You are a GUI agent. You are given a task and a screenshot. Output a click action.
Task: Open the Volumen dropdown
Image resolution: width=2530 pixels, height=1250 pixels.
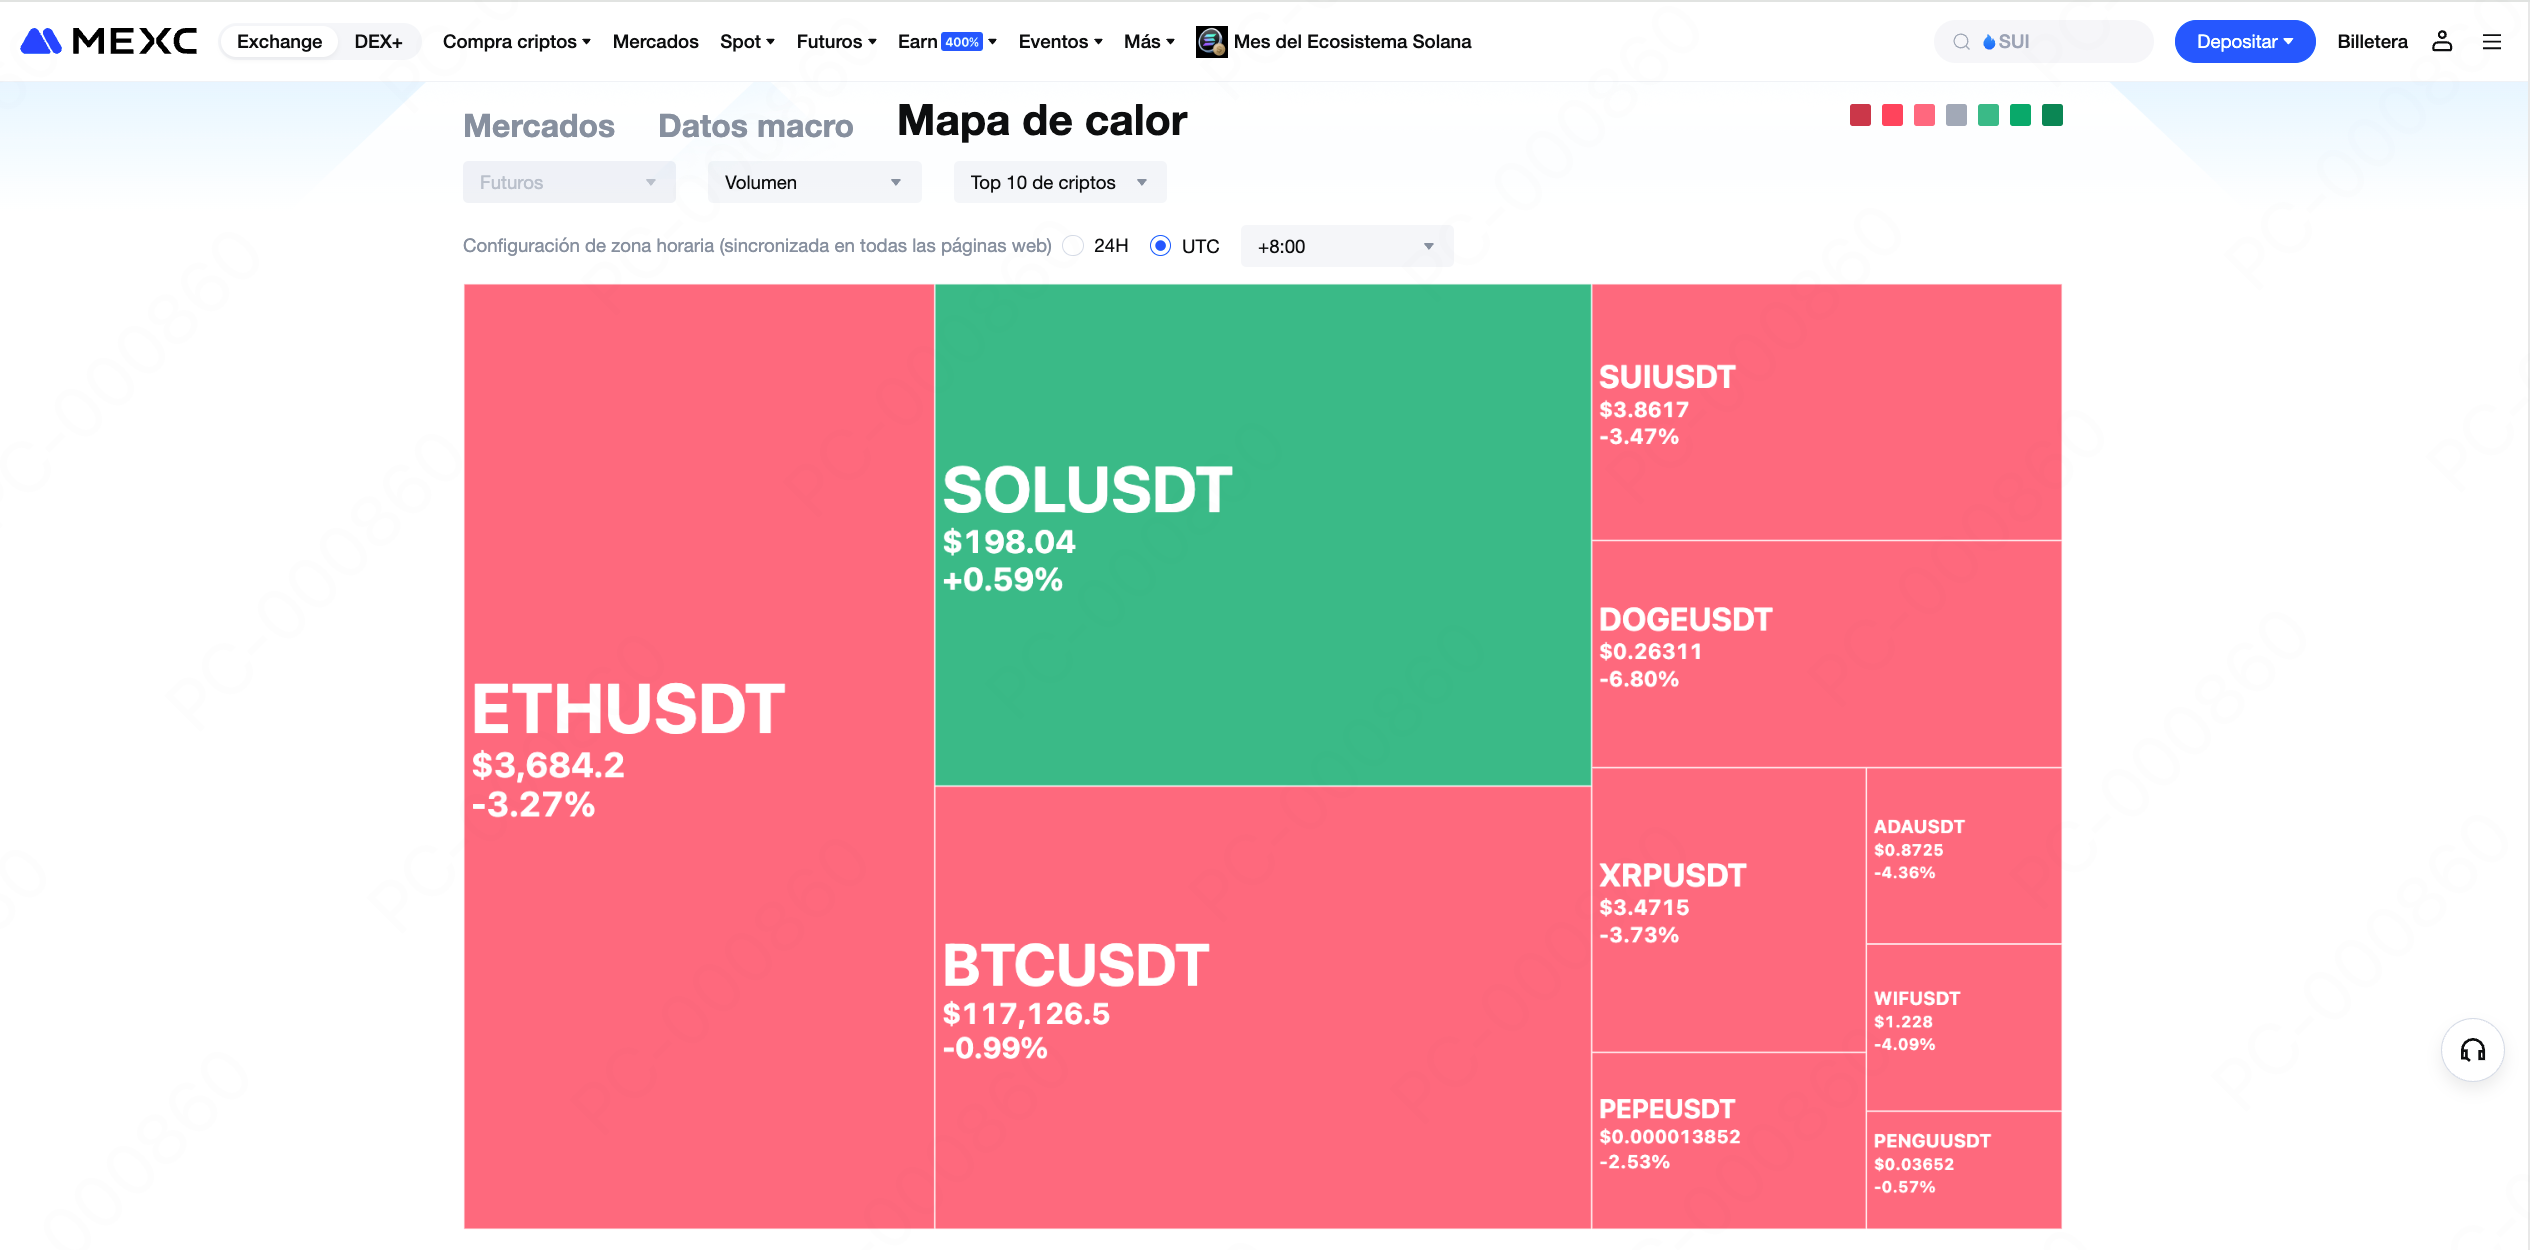tap(813, 182)
